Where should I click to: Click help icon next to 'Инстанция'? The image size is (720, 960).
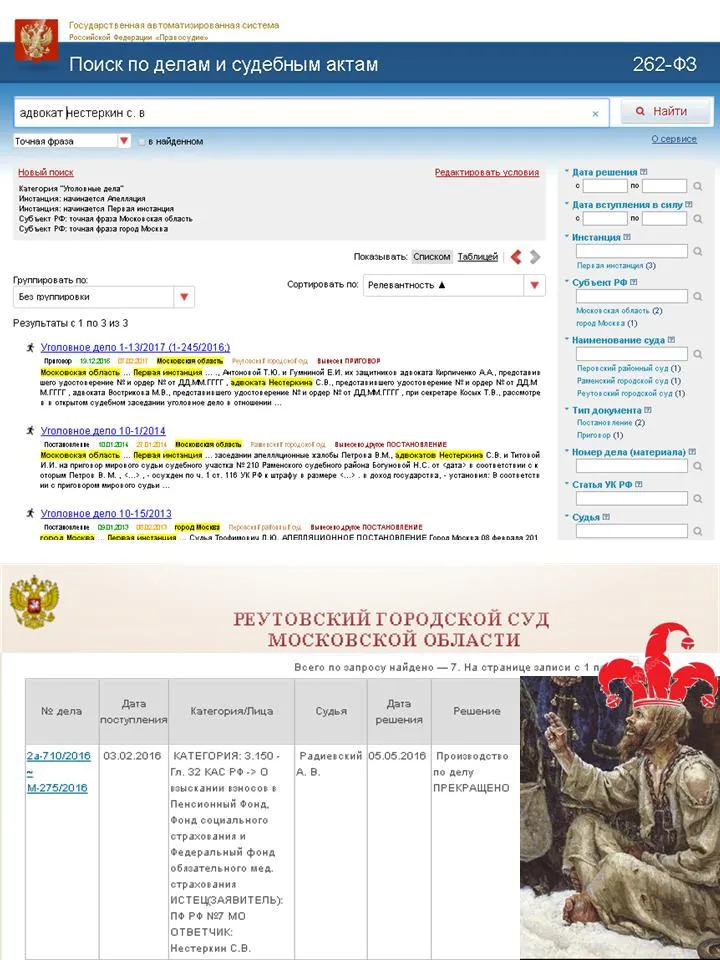(627, 237)
